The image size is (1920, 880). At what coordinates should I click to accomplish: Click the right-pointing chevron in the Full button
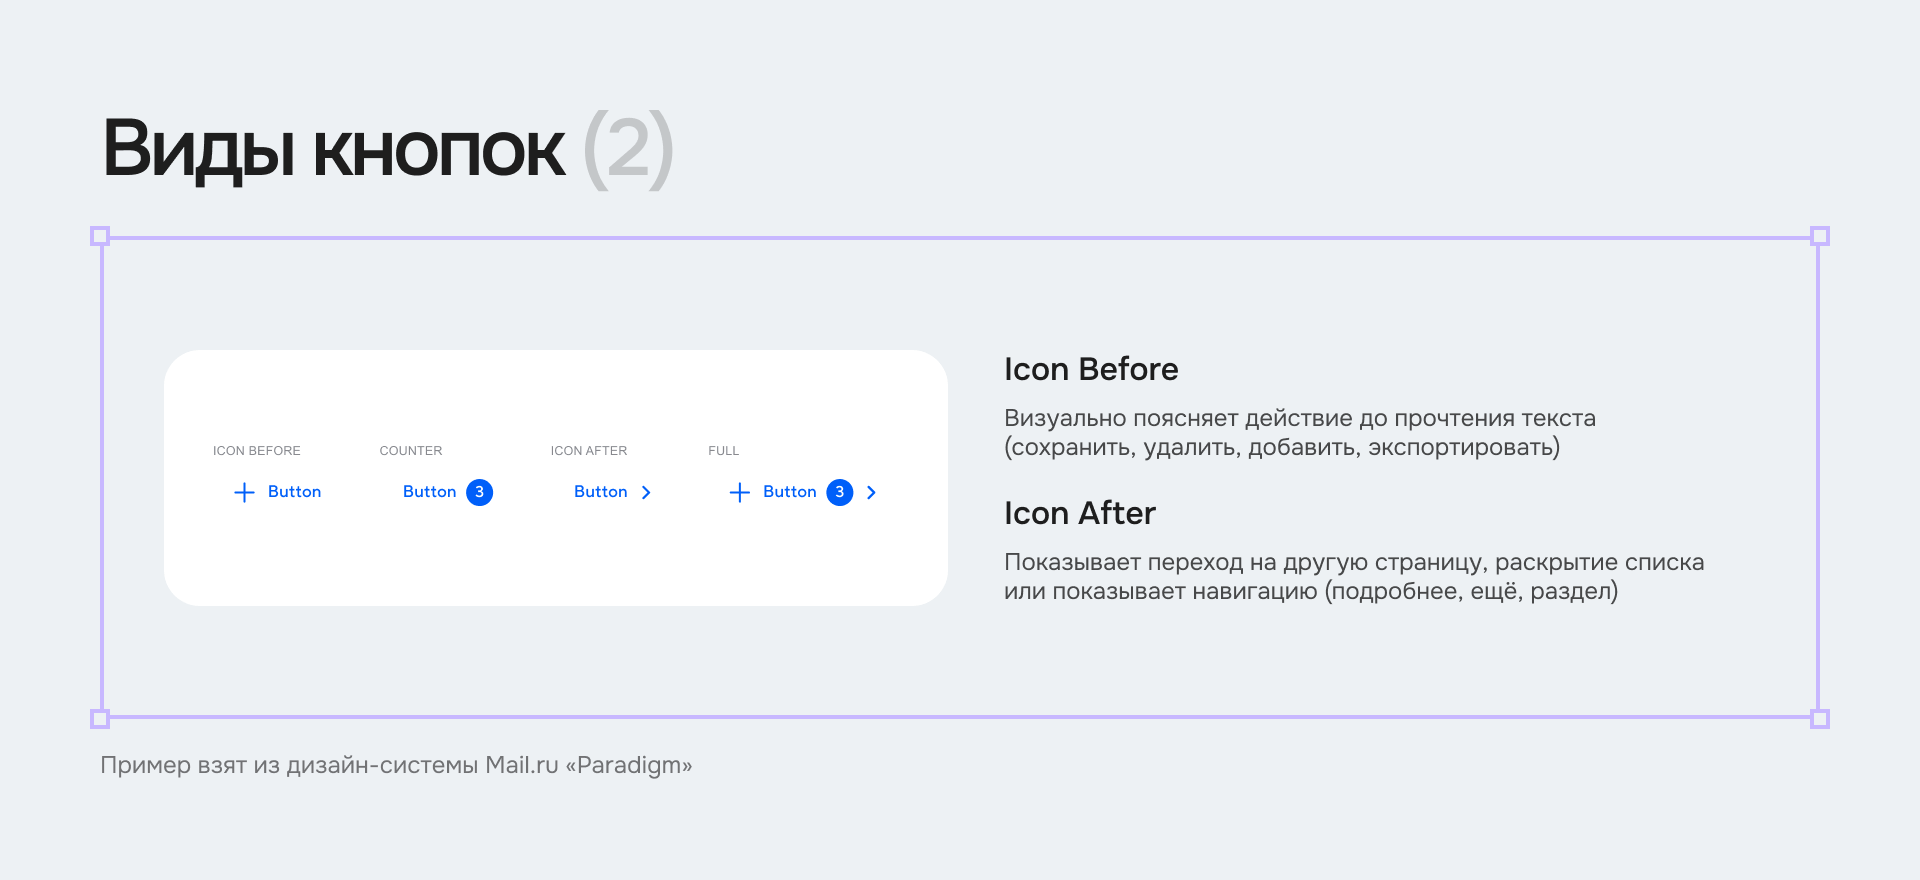[x=871, y=492]
